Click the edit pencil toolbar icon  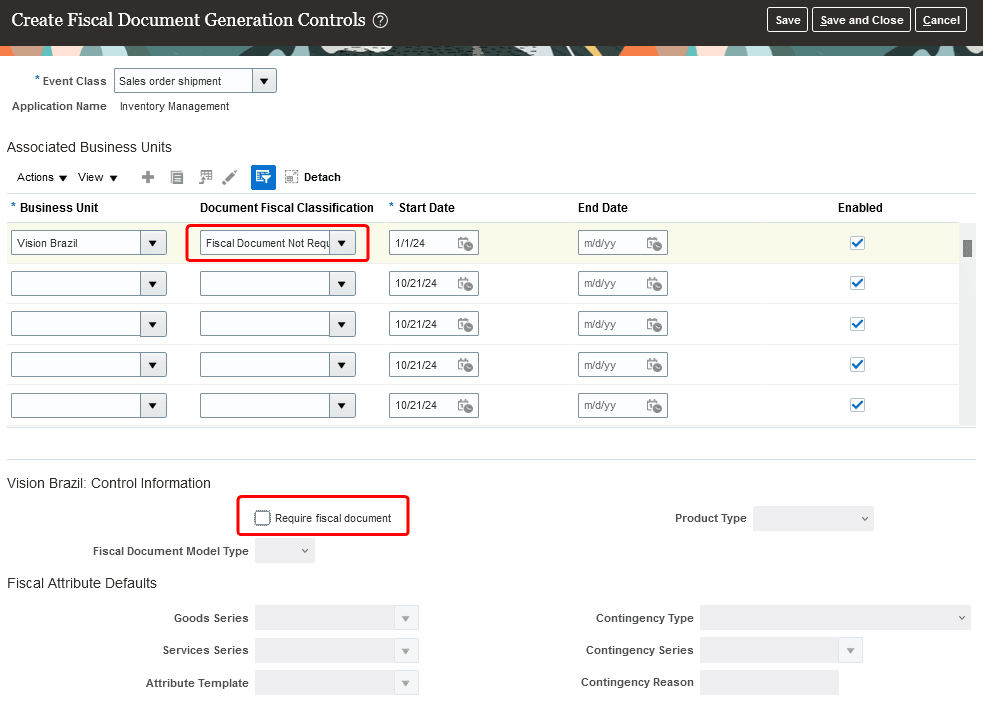coord(229,177)
